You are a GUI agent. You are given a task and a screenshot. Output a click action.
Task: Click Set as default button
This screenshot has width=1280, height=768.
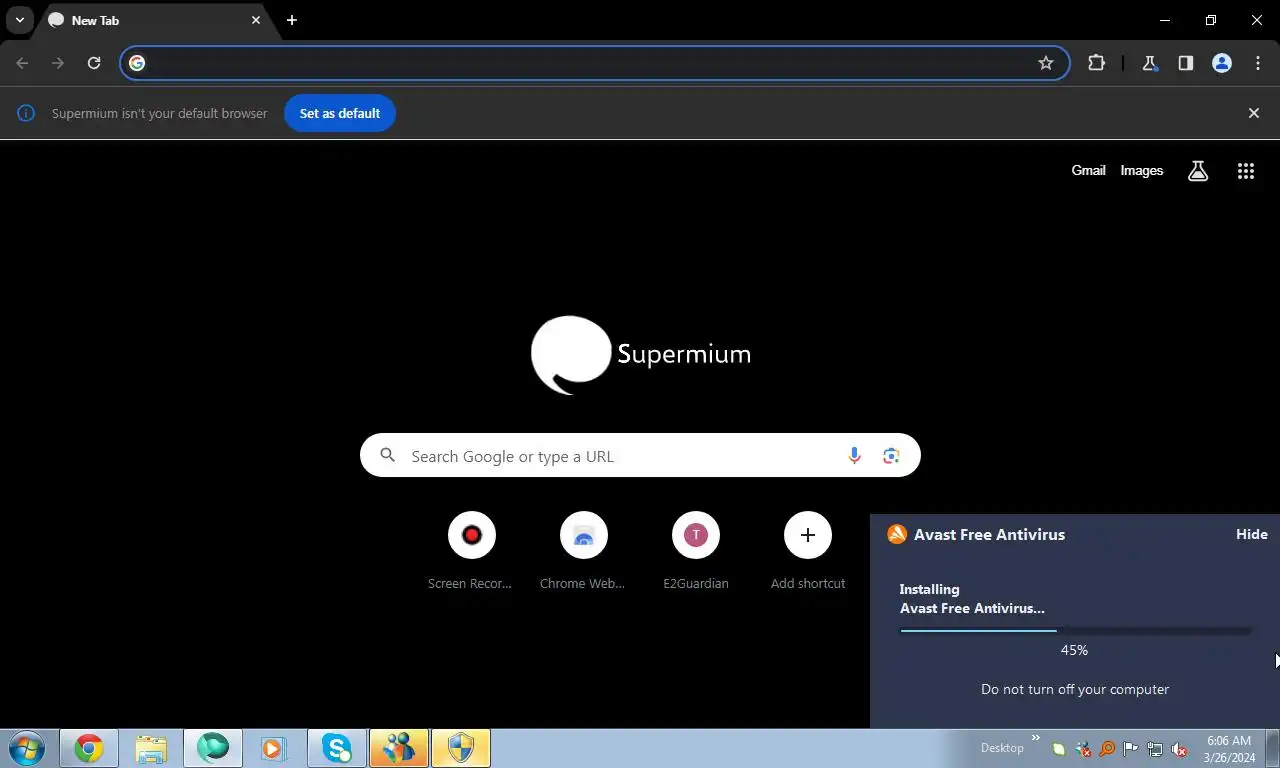(340, 113)
